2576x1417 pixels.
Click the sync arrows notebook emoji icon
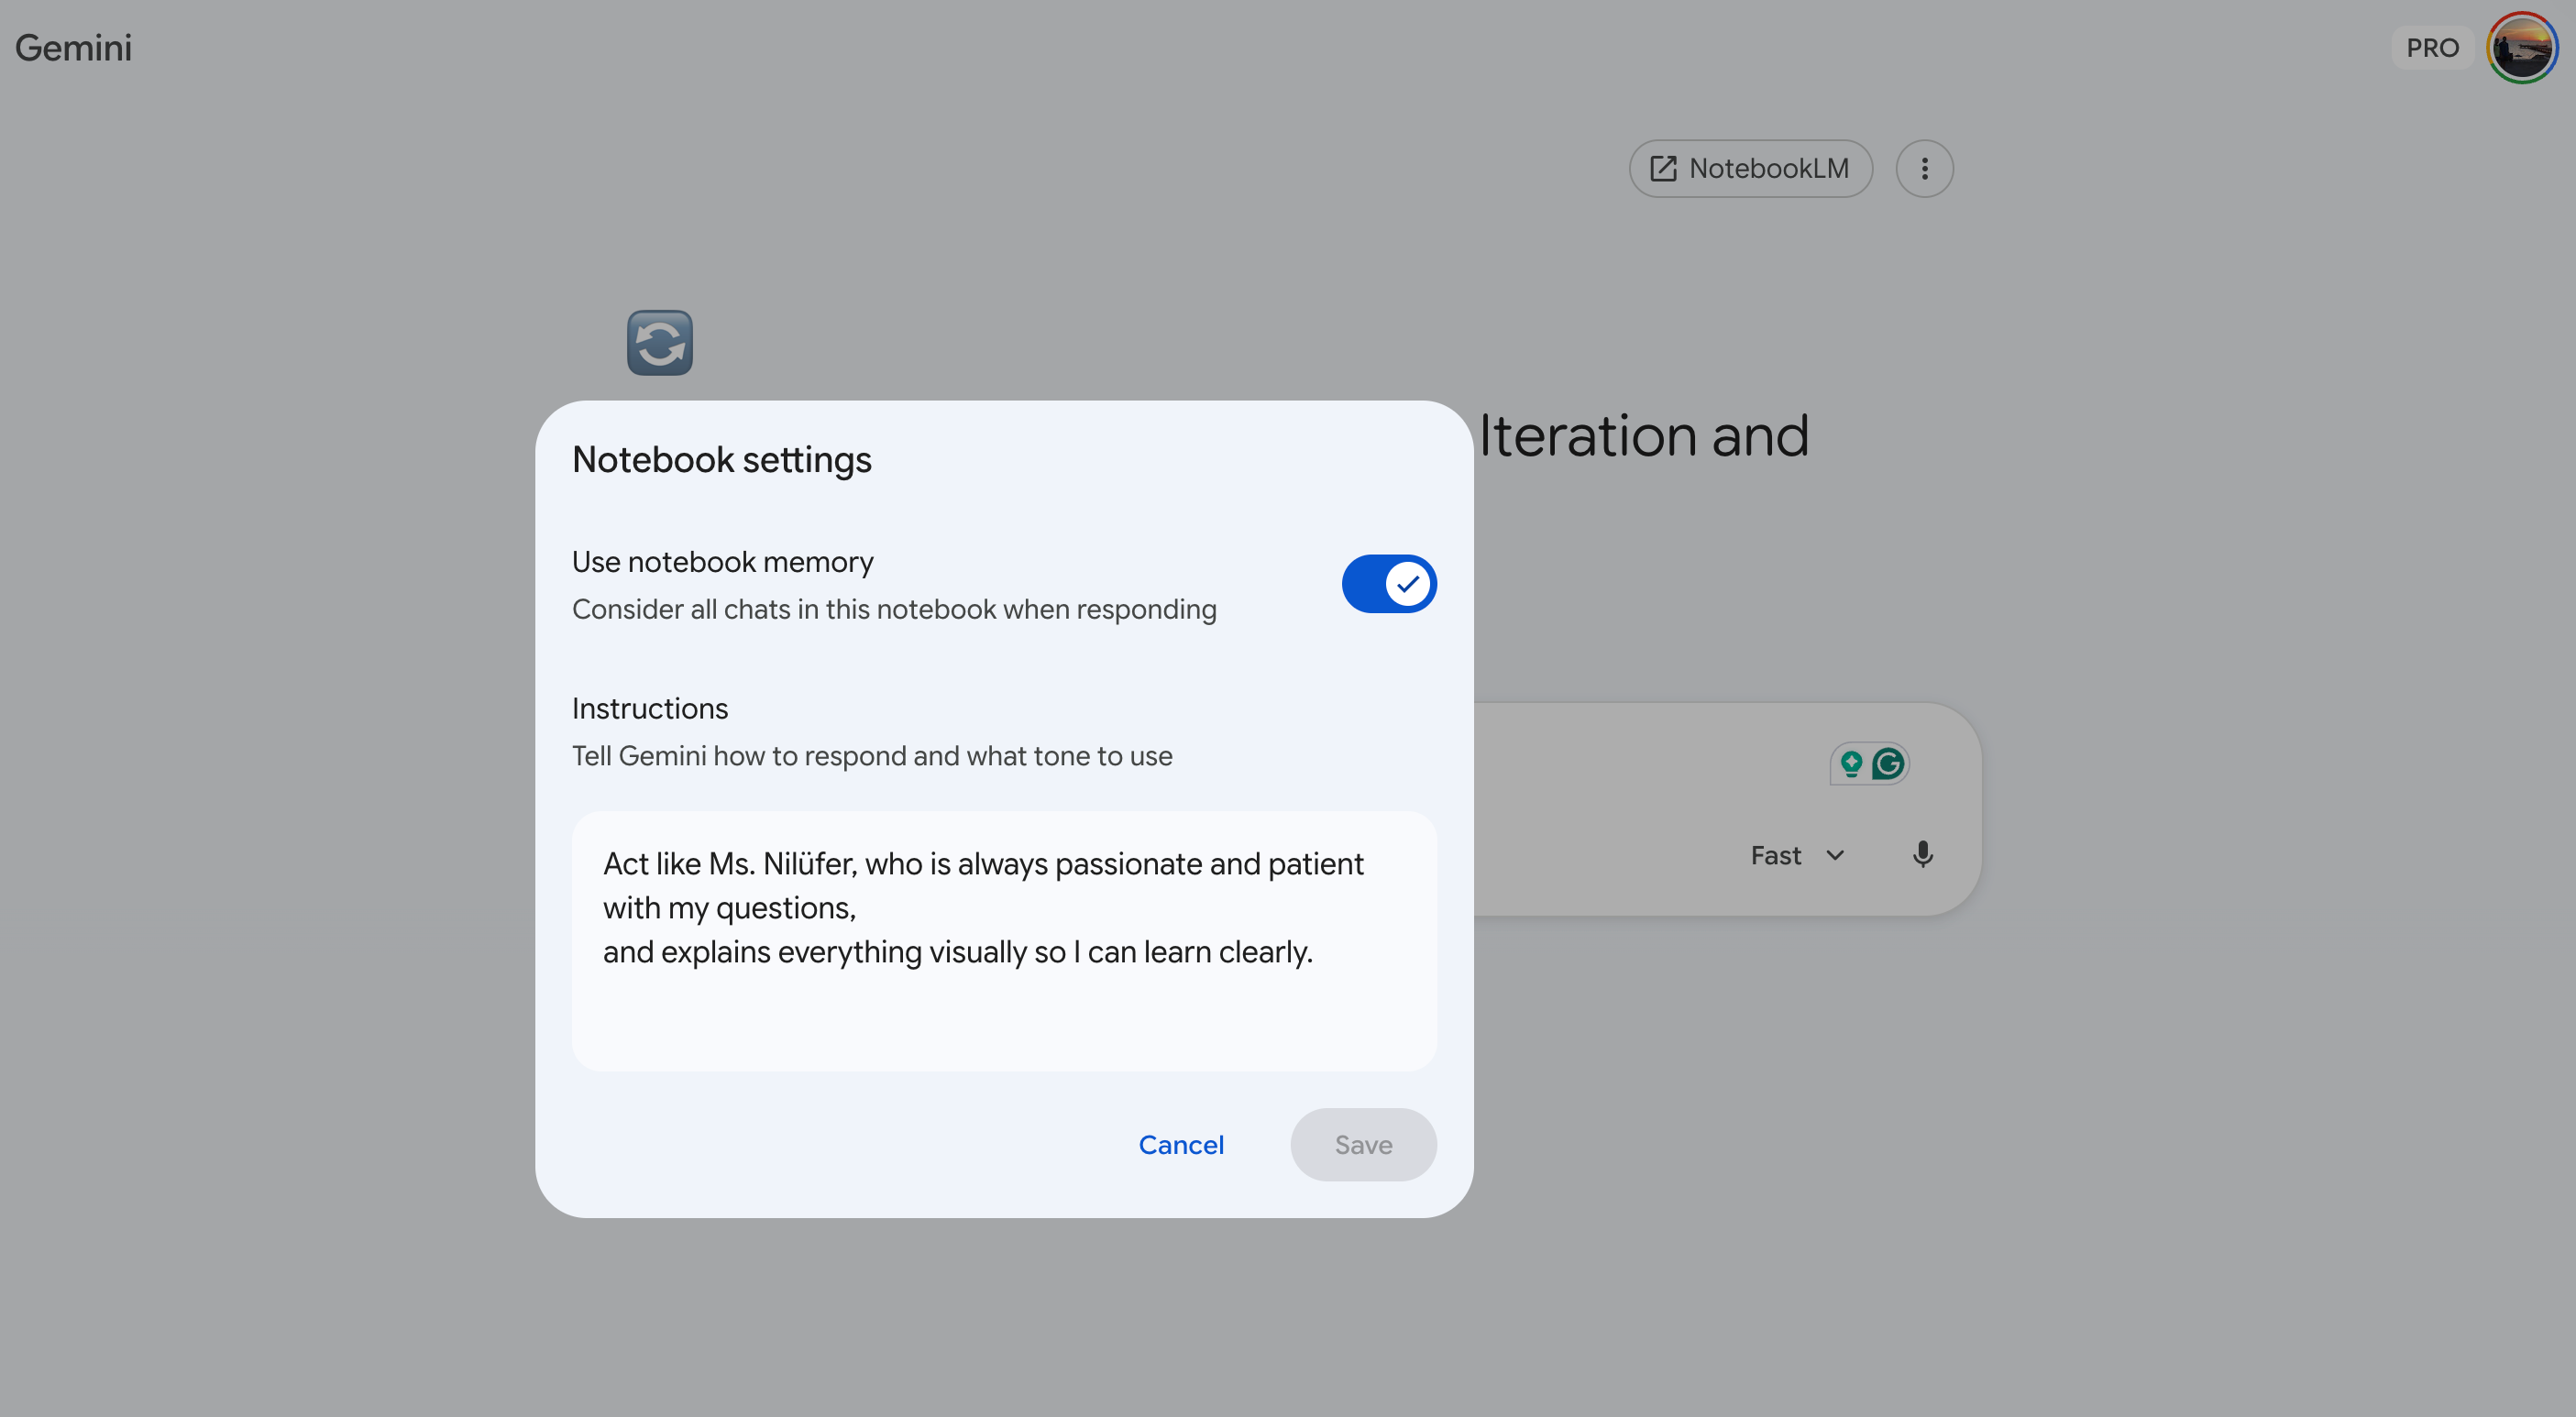[x=660, y=343]
